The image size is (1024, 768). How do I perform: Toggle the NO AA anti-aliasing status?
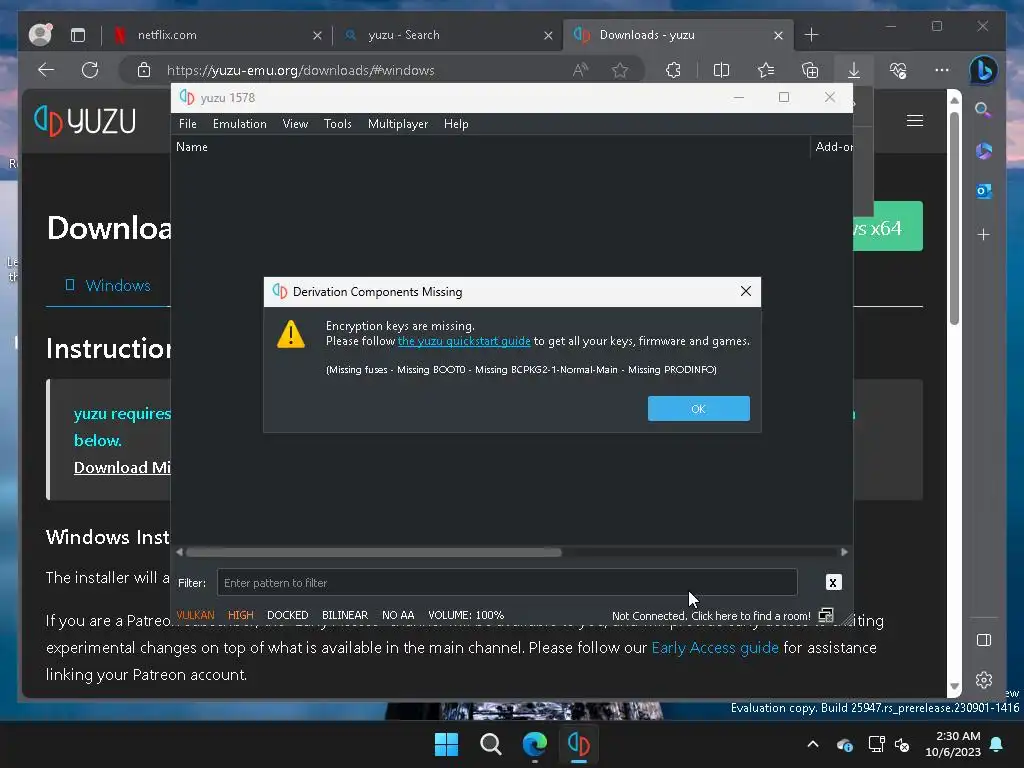[x=398, y=615]
